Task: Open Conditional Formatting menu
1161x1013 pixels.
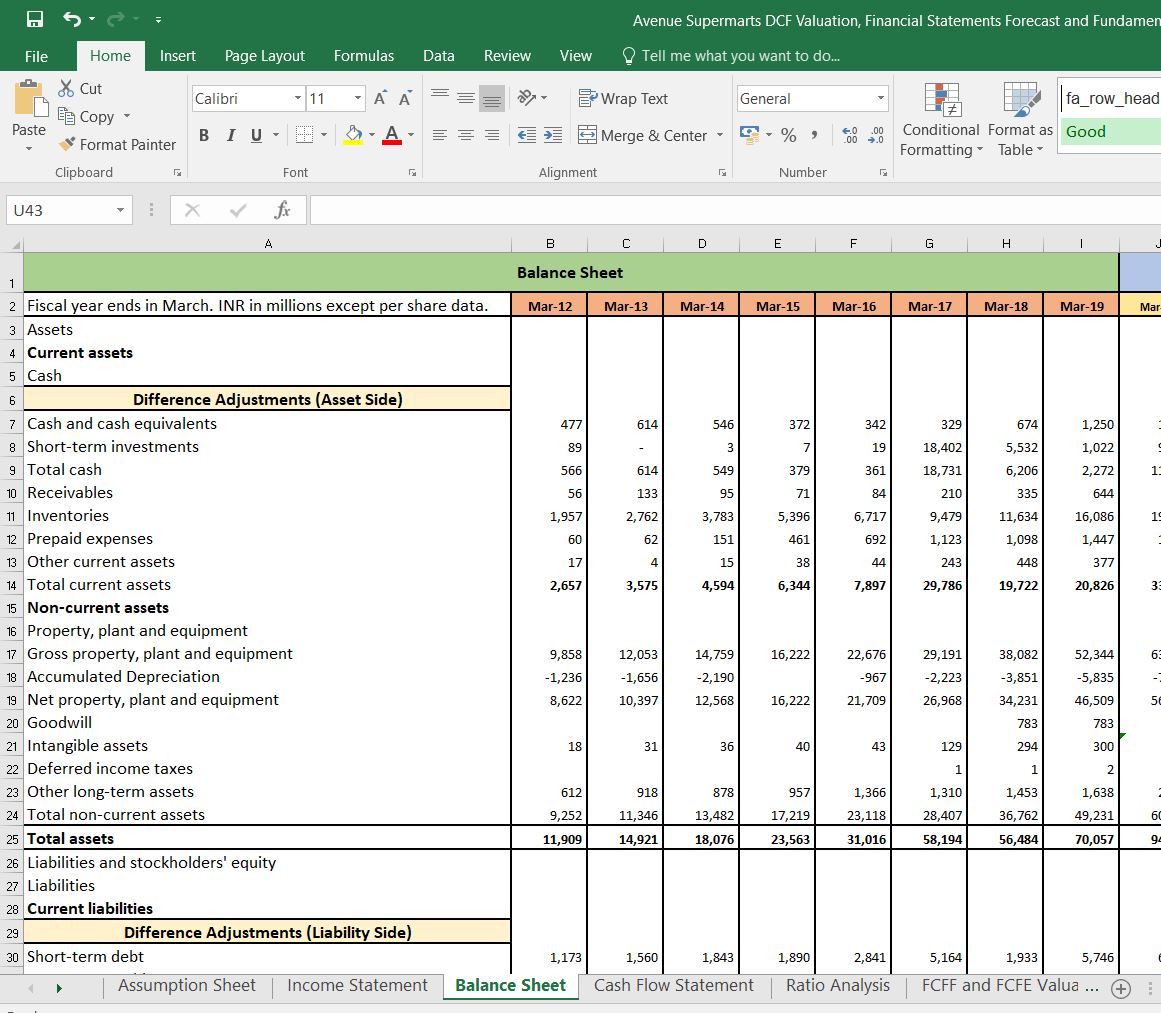Action: tap(940, 119)
